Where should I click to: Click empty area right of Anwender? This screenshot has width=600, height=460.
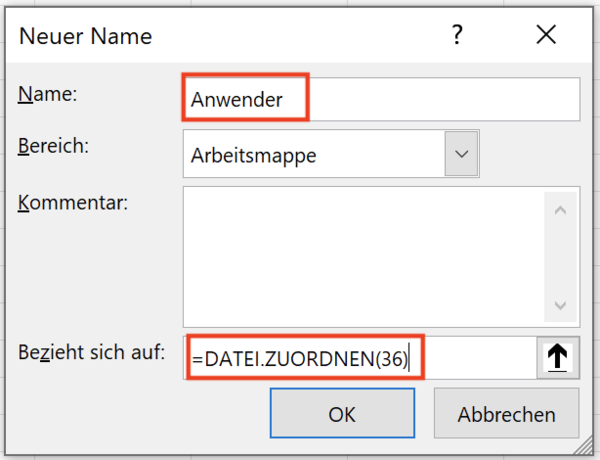pos(440,100)
